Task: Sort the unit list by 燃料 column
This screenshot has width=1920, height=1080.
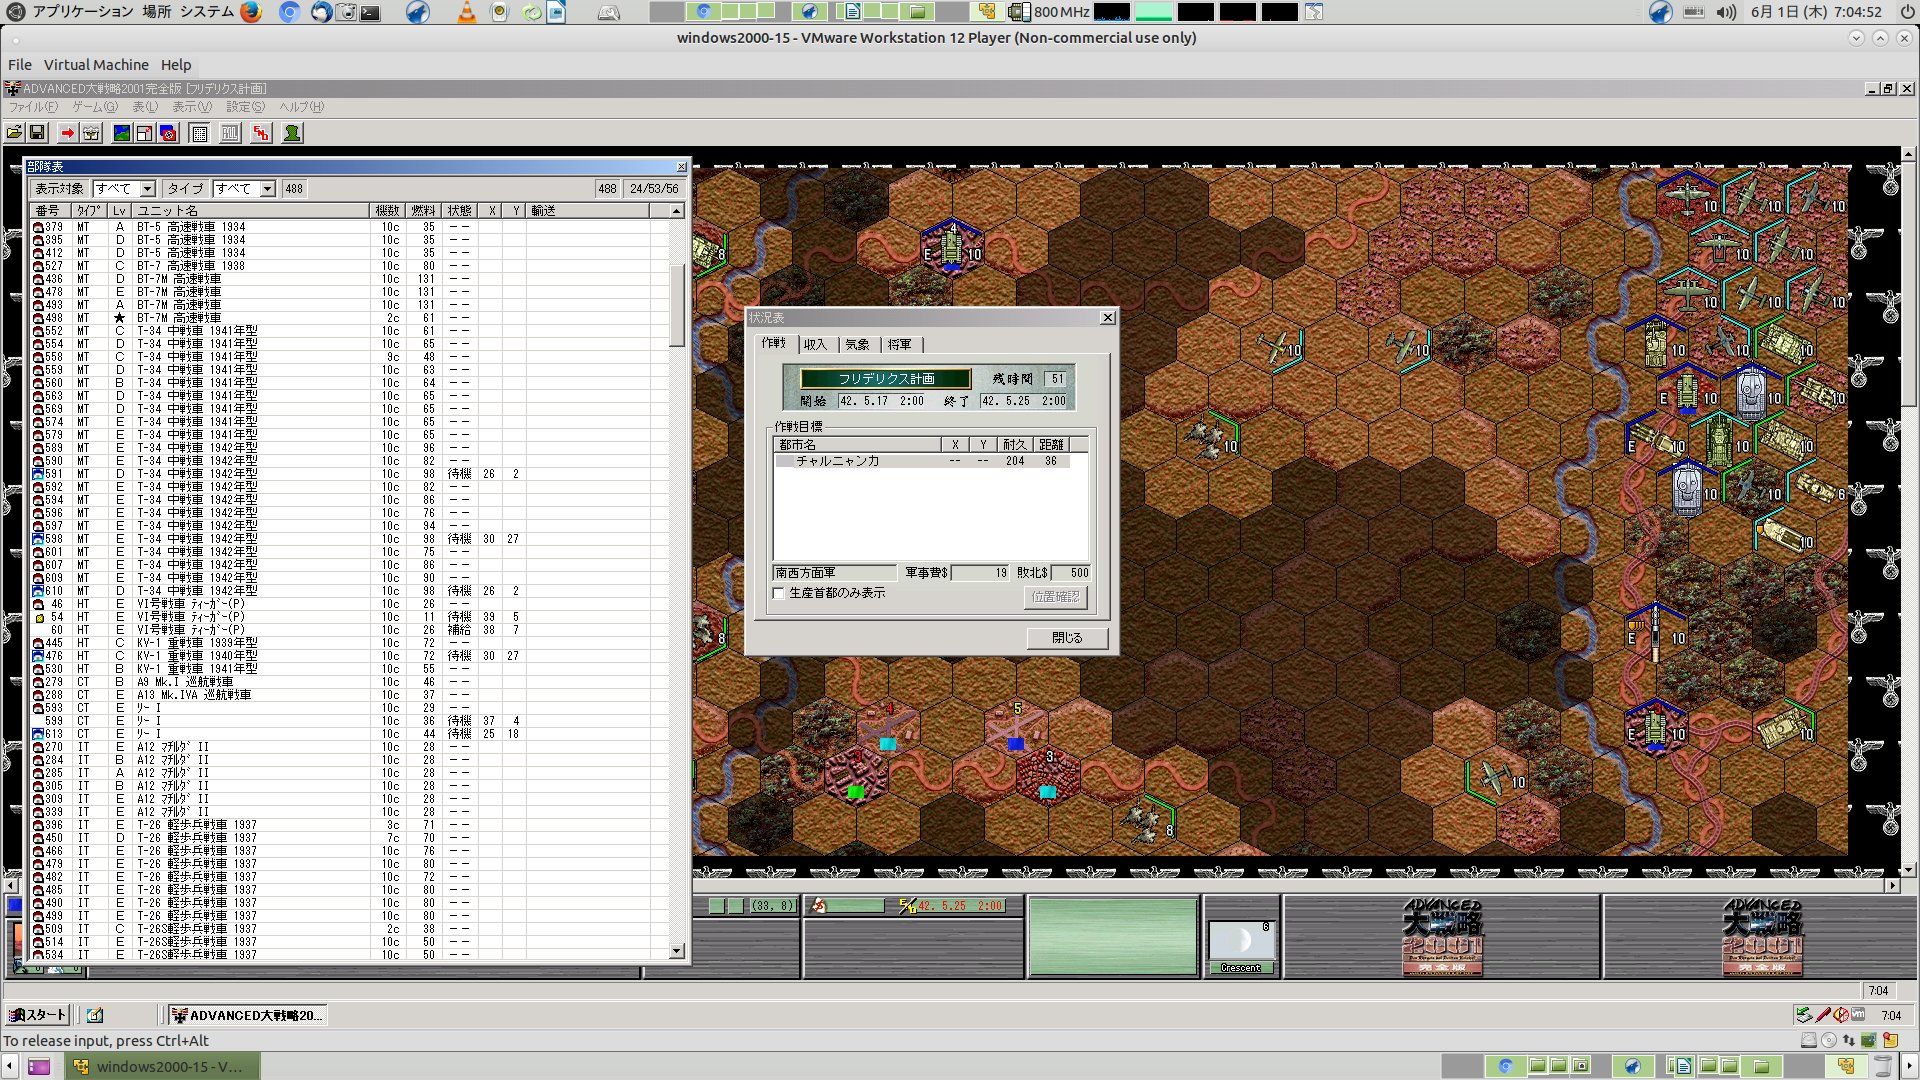Action: 423,211
